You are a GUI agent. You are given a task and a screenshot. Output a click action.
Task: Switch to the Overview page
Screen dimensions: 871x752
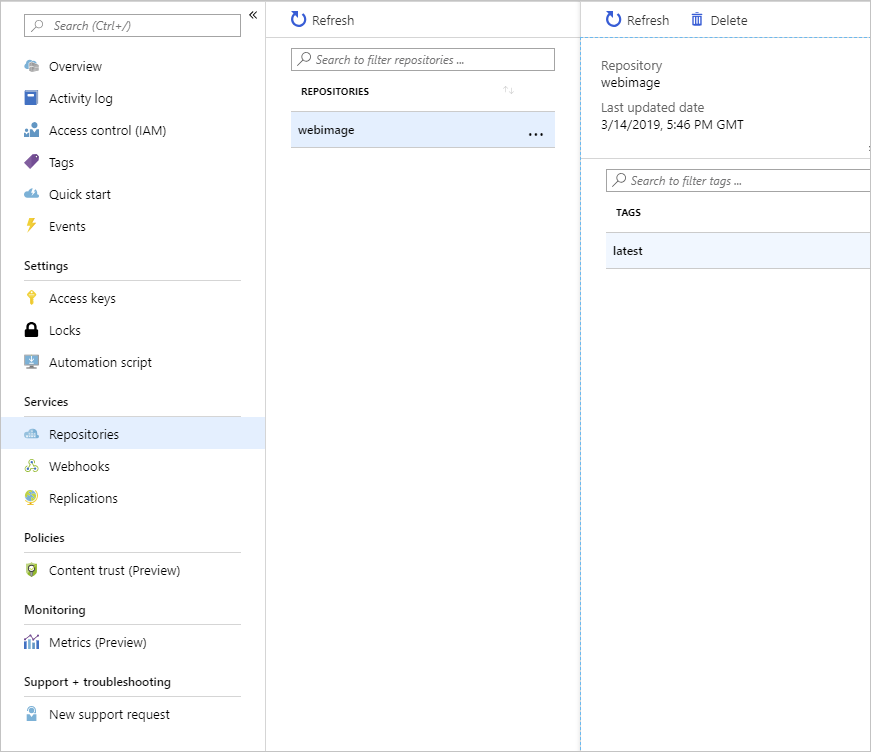[75, 66]
